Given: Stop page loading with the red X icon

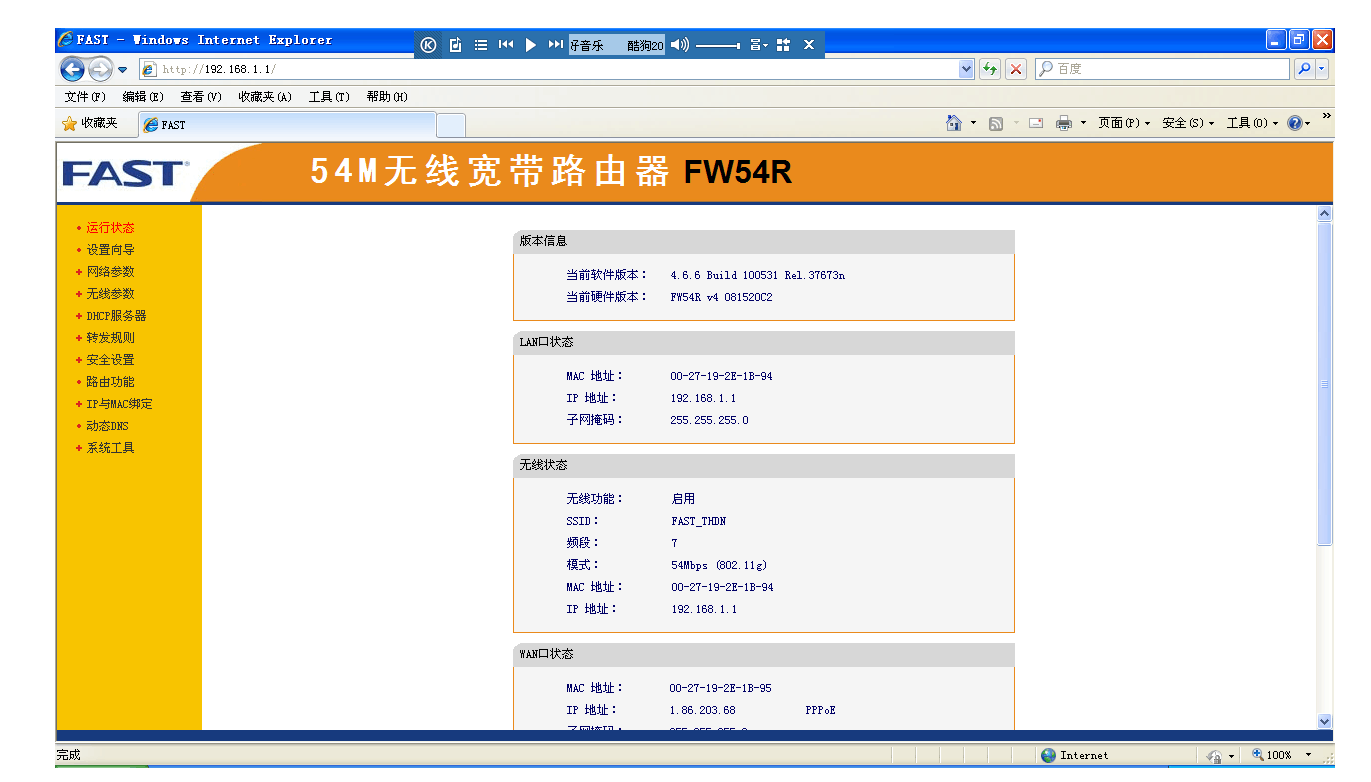Looking at the screenshot, I should (x=1015, y=68).
